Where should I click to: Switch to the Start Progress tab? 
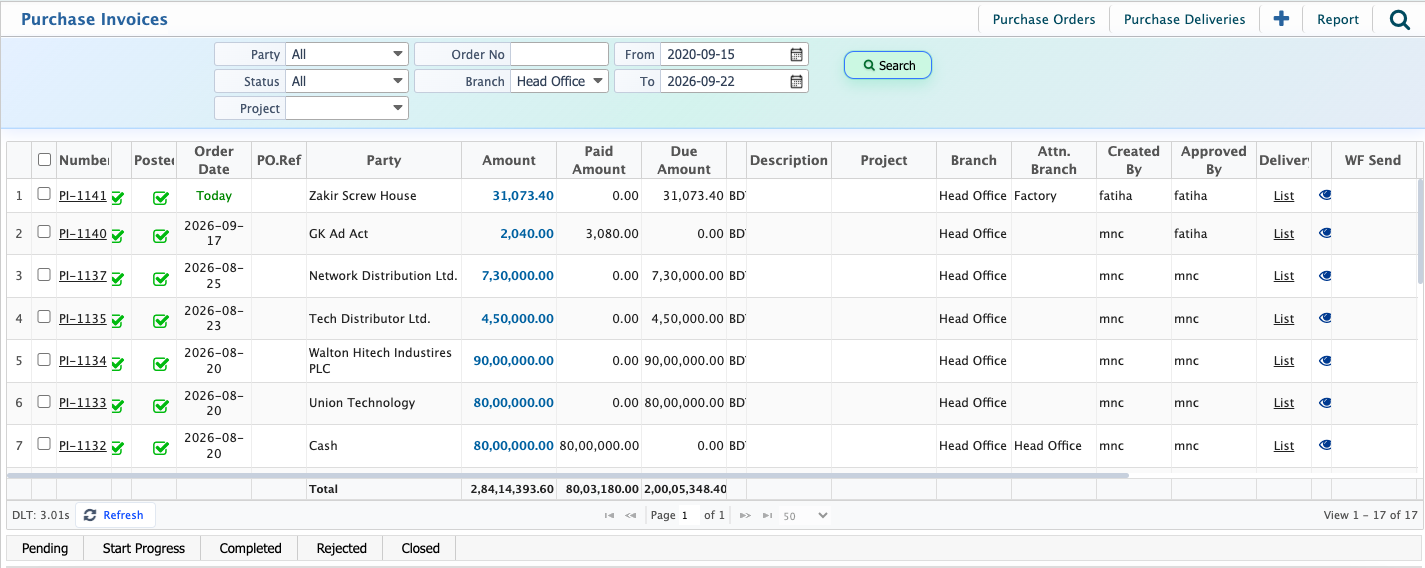144,548
